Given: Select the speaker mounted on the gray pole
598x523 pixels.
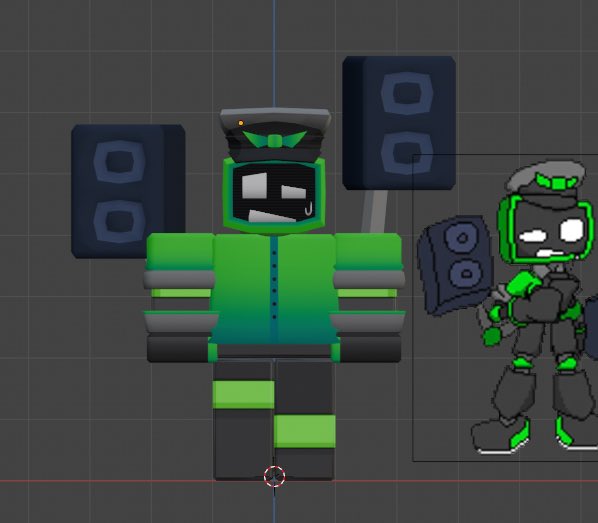Looking at the screenshot, I should point(399,123).
